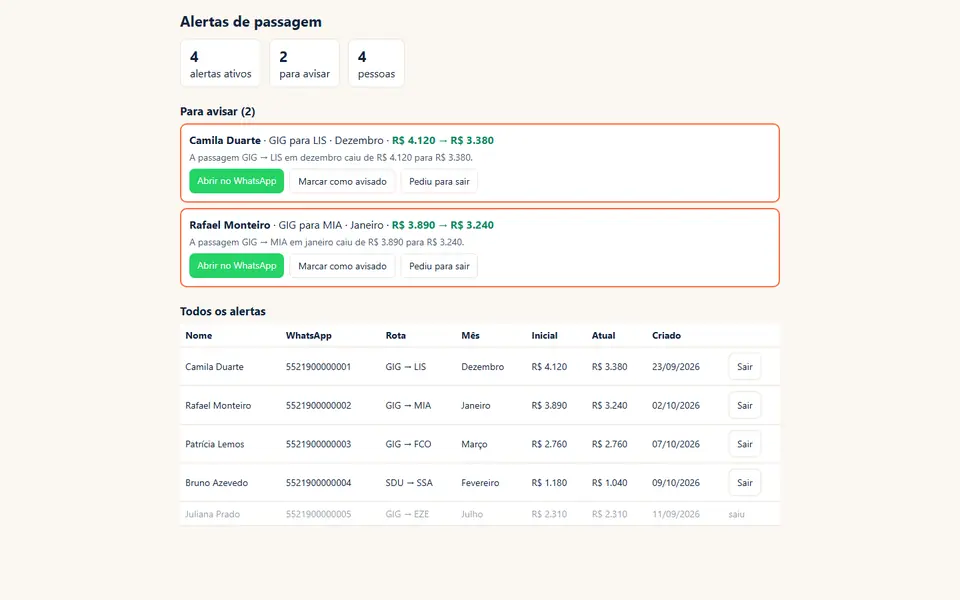Click Bruno Azevedo name in the table
960x600 pixels.
(x=217, y=482)
